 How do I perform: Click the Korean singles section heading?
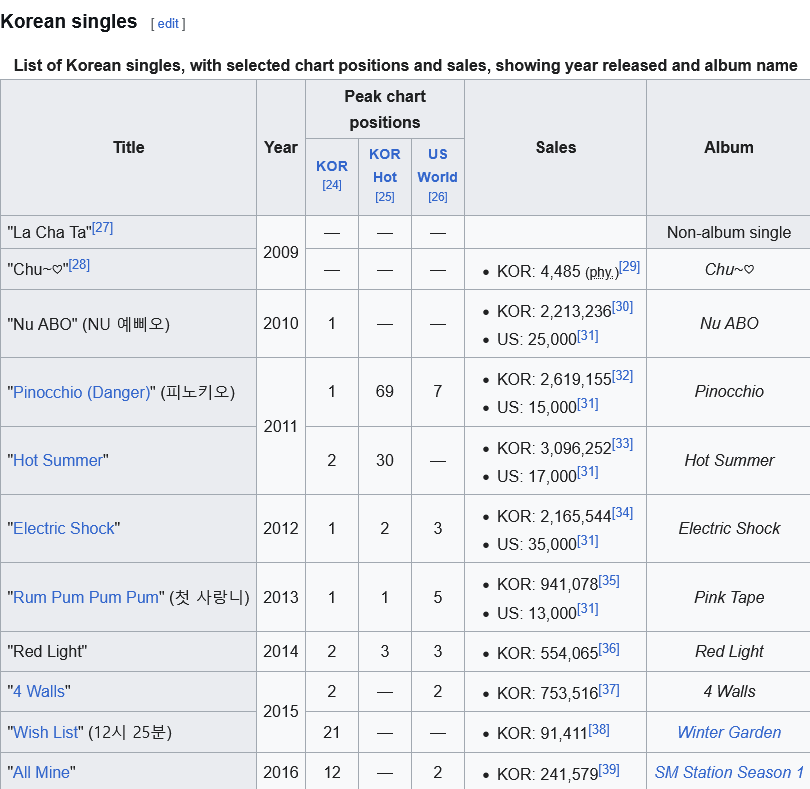(x=69, y=22)
